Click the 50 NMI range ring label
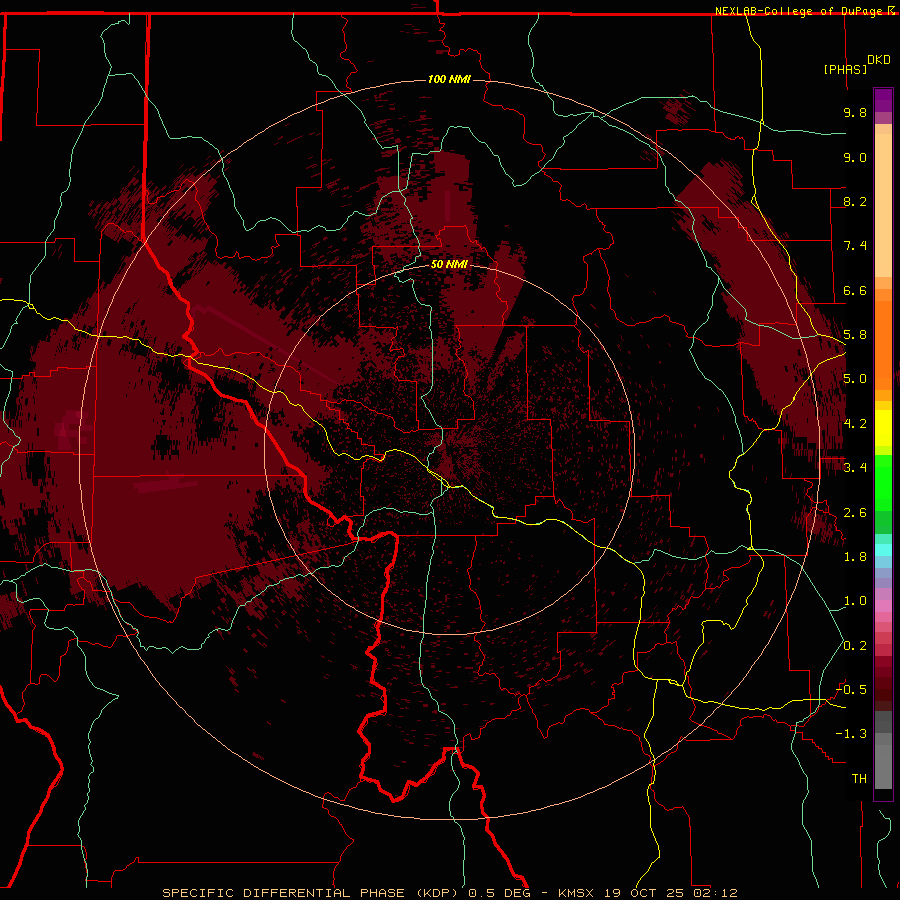Screen dimensions: 900x900 pos(449,264)
